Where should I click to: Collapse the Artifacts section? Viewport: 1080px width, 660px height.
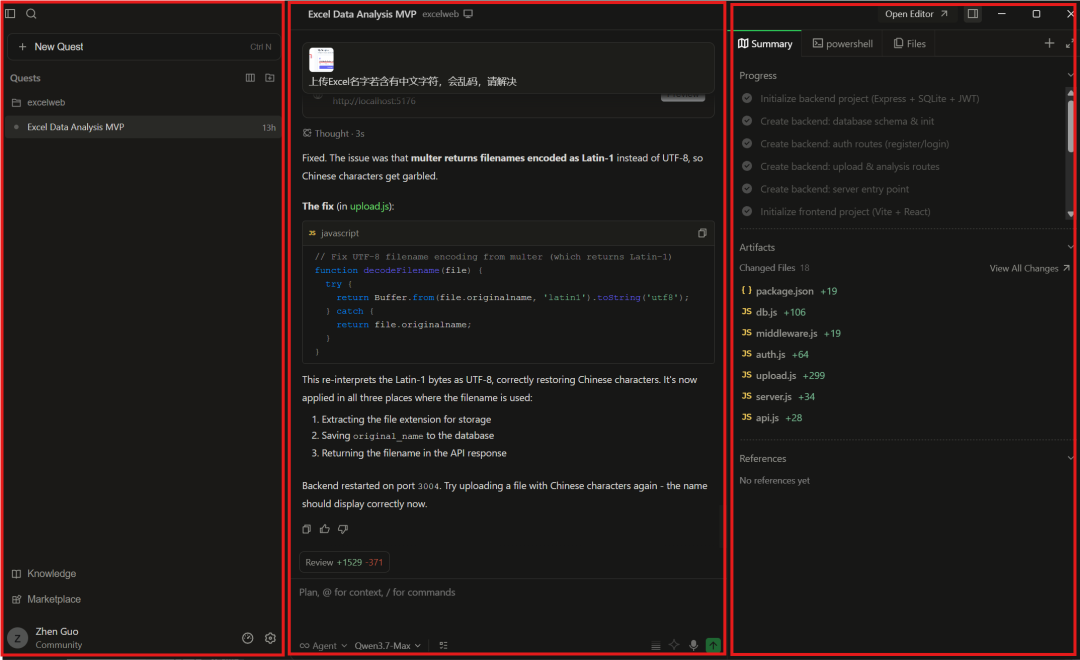(x=1070, y=247)
